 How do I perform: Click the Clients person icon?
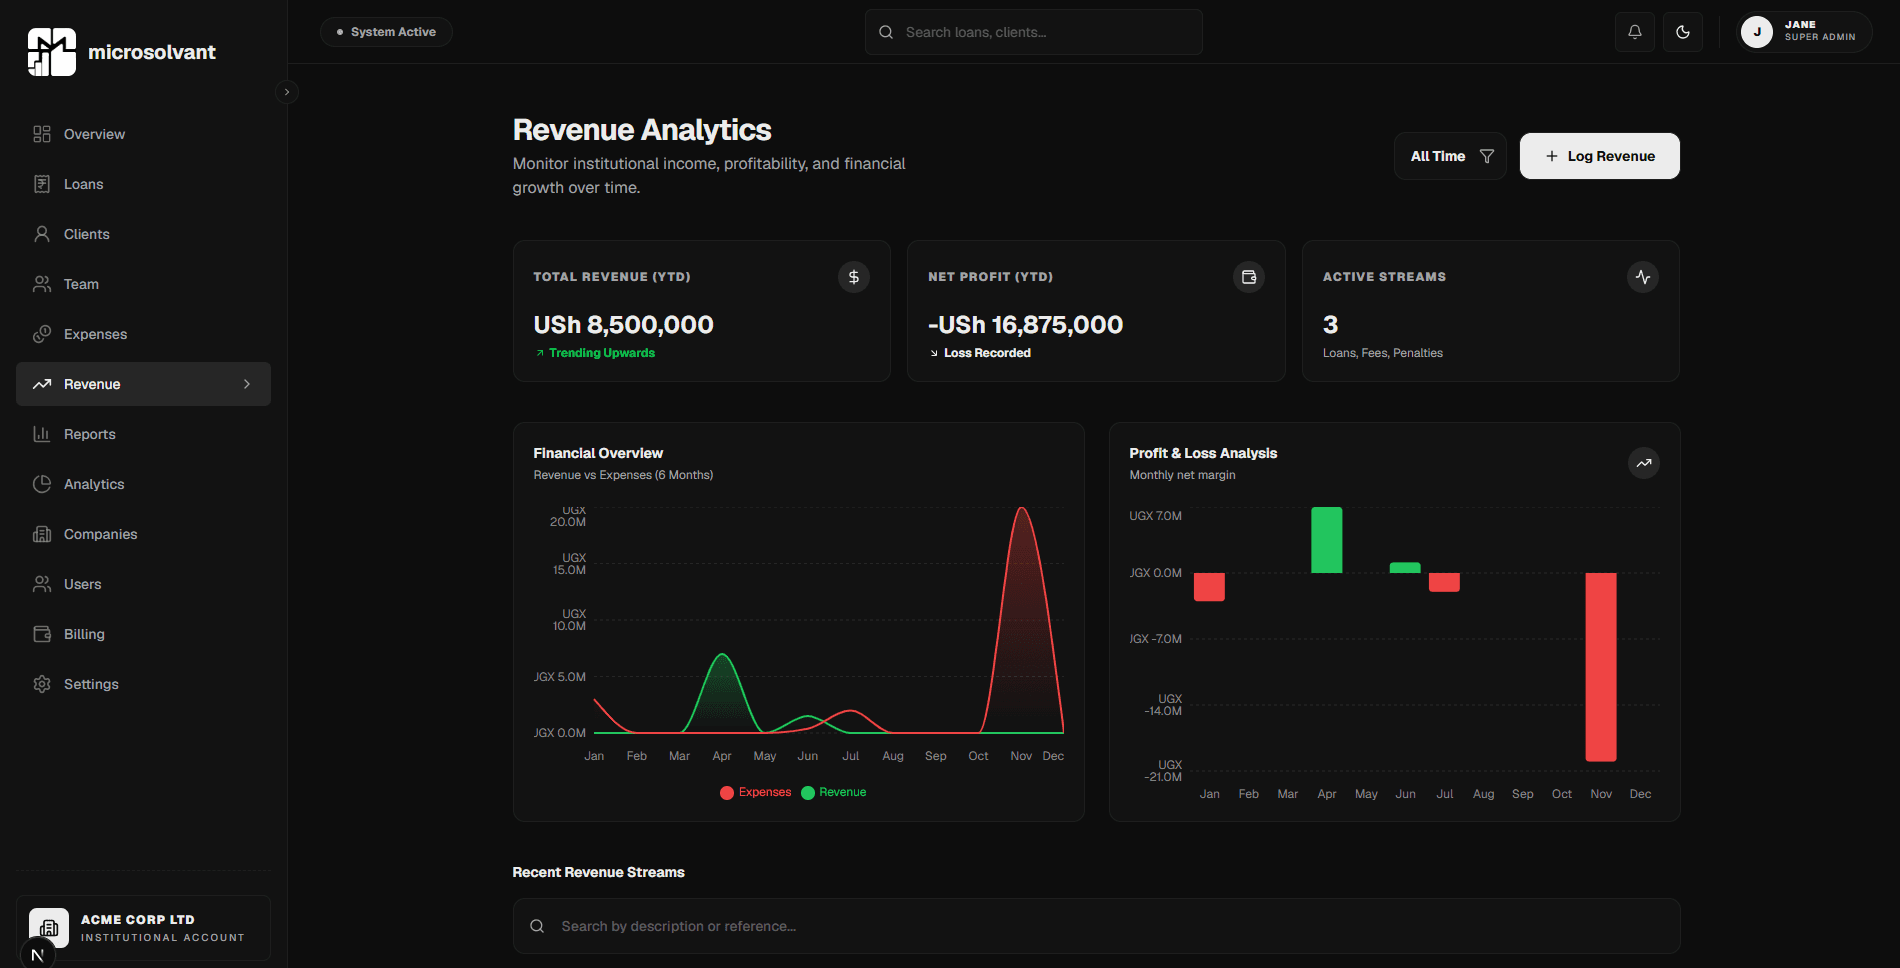pyautogui.click(x=42, y=234)
